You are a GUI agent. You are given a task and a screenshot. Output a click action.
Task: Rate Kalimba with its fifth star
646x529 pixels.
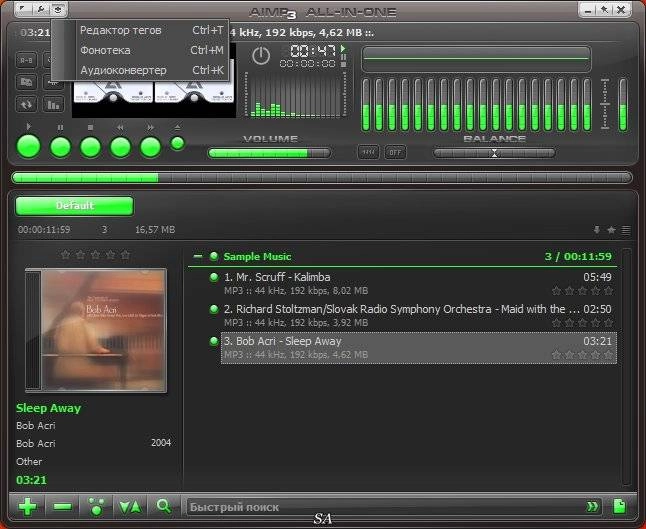(x=609, y=291)
